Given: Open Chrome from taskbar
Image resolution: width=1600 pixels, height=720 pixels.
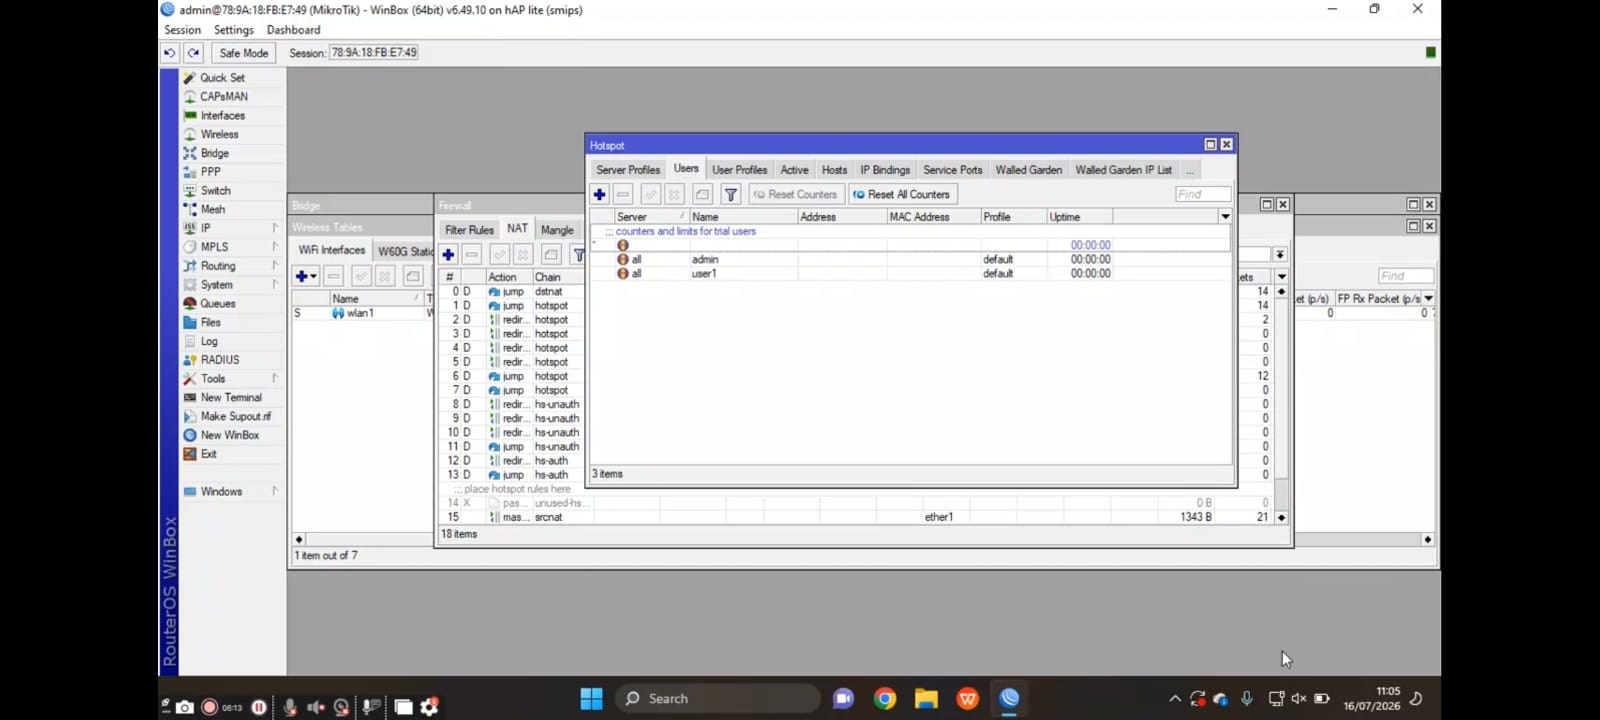Looking at the screenshot, I should pos(885,699).
